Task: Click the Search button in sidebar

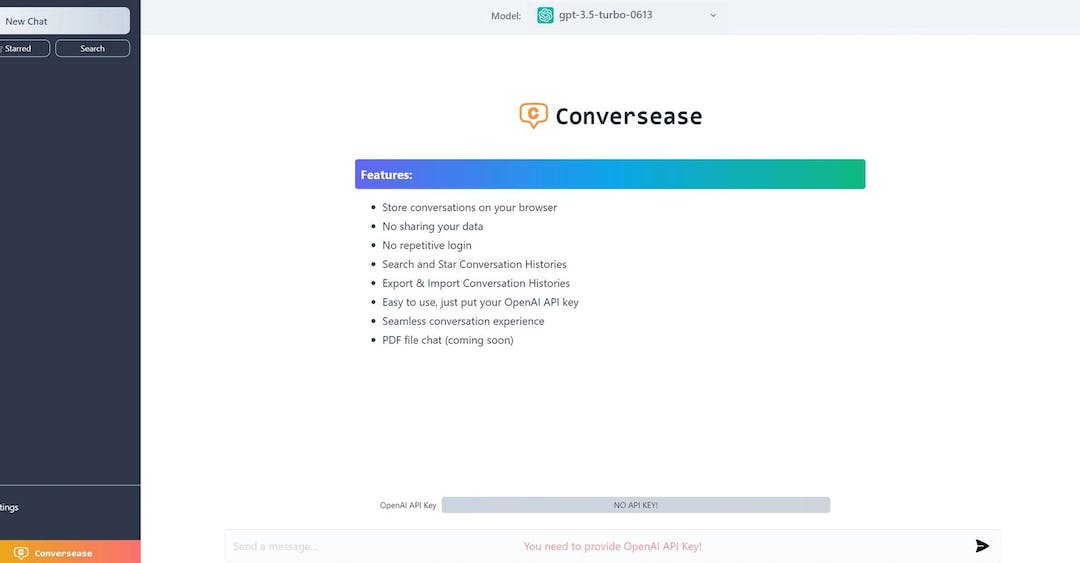Action: (92, 48)
